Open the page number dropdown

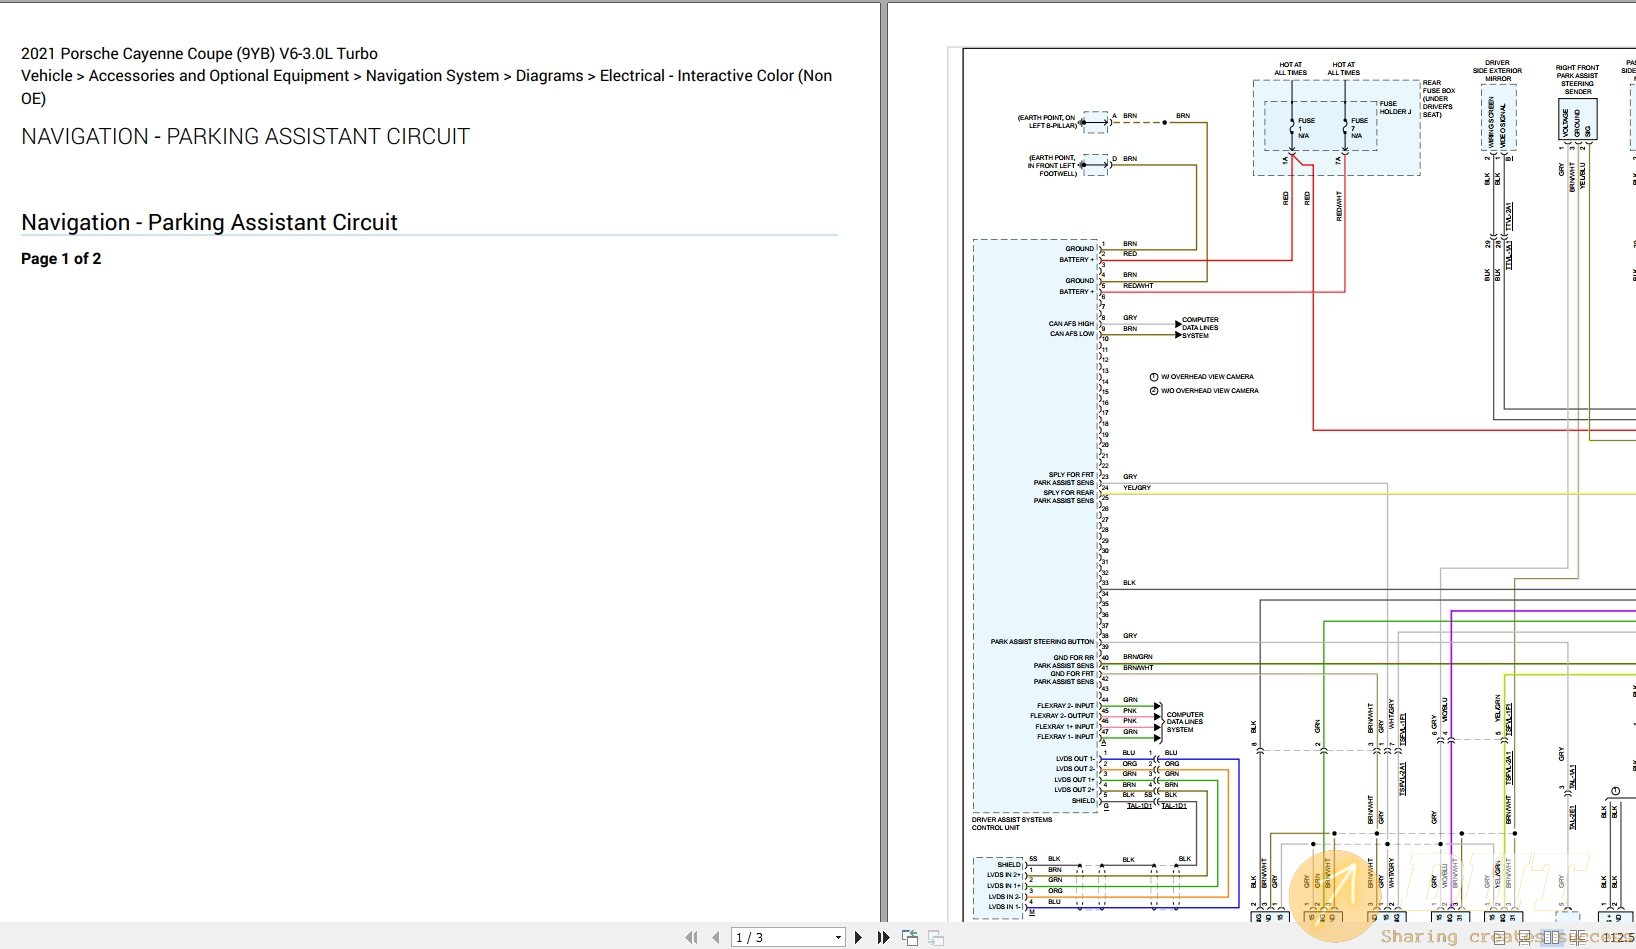[838, 937]
